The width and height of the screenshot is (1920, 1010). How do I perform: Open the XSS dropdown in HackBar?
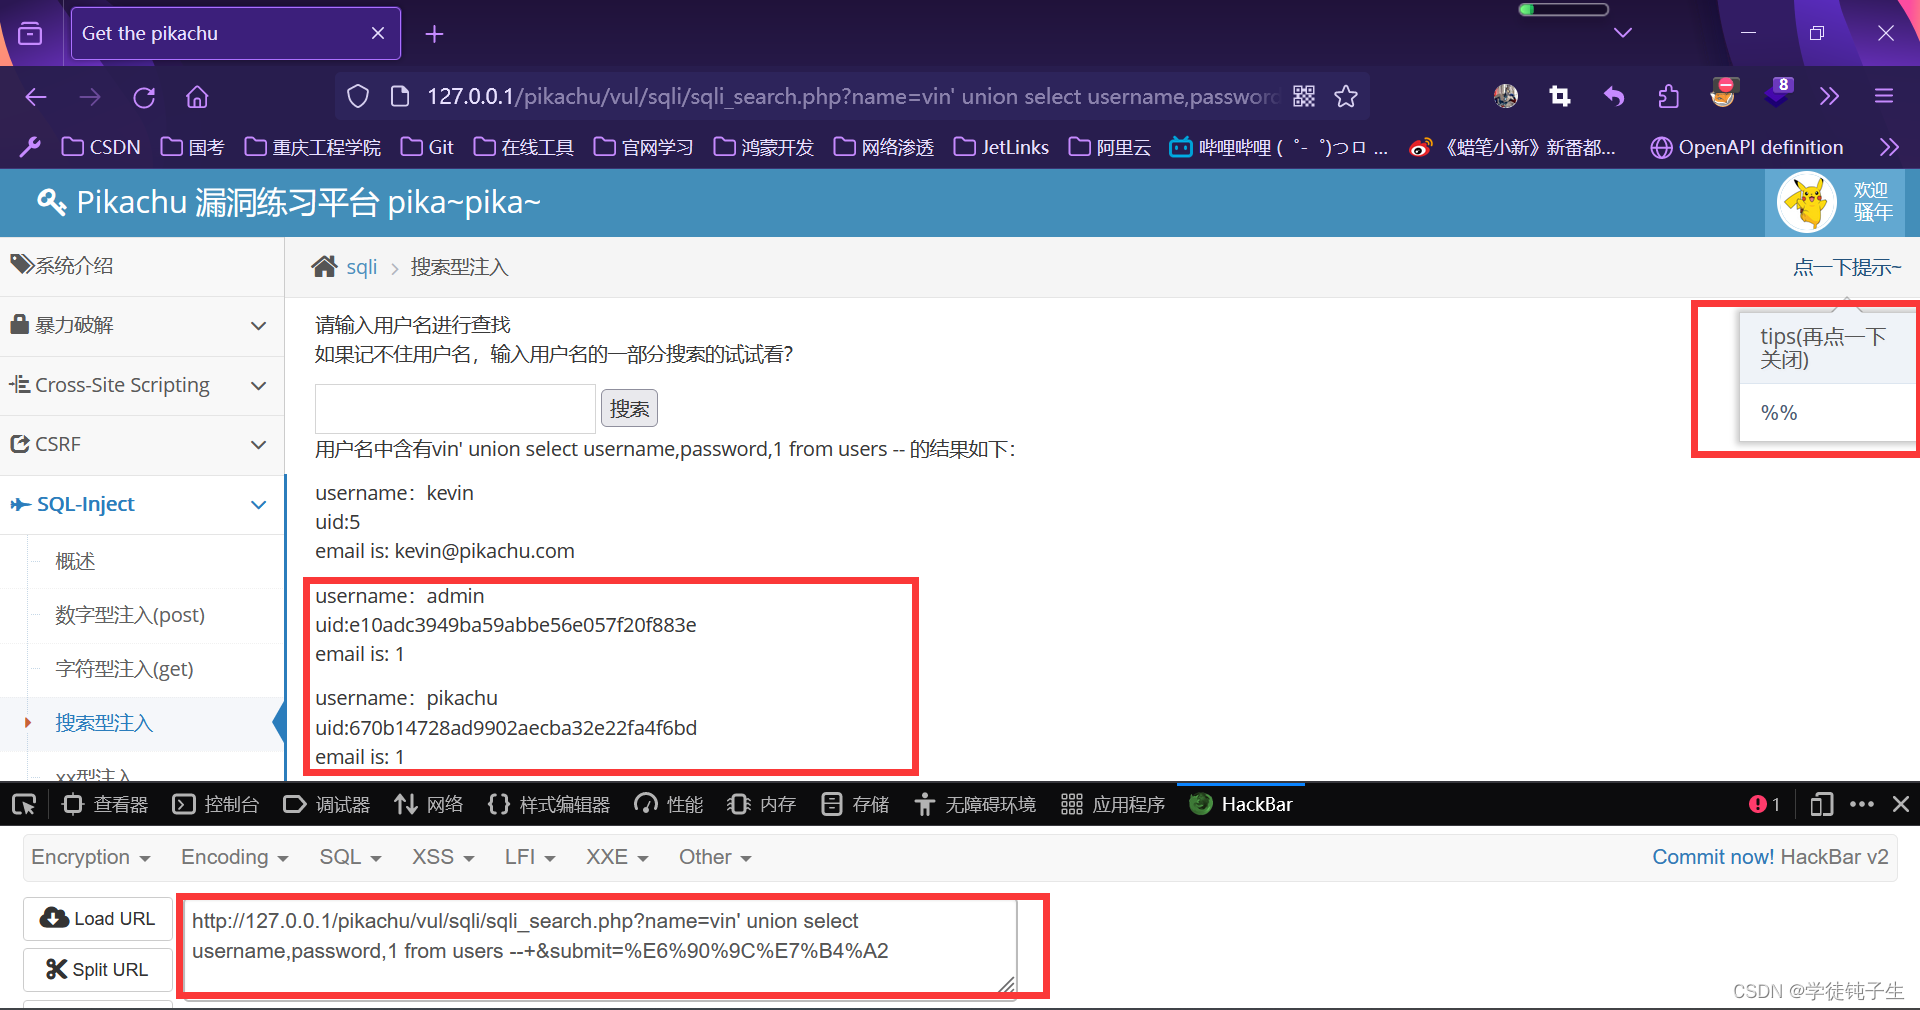click(443, 857)
